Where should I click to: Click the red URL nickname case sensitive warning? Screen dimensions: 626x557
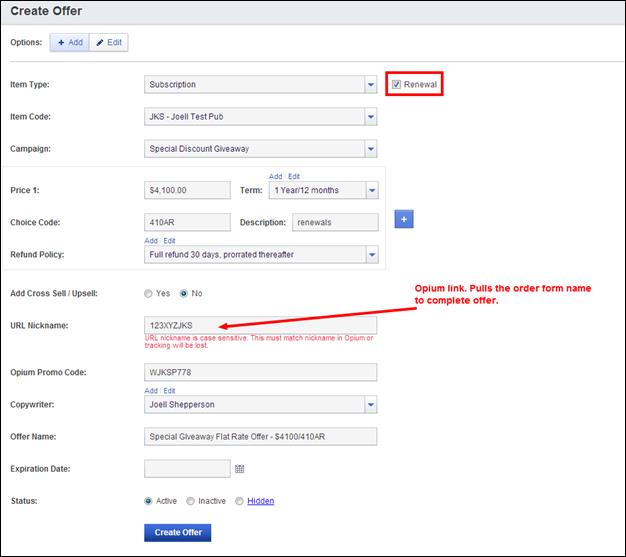pos(259,341)
